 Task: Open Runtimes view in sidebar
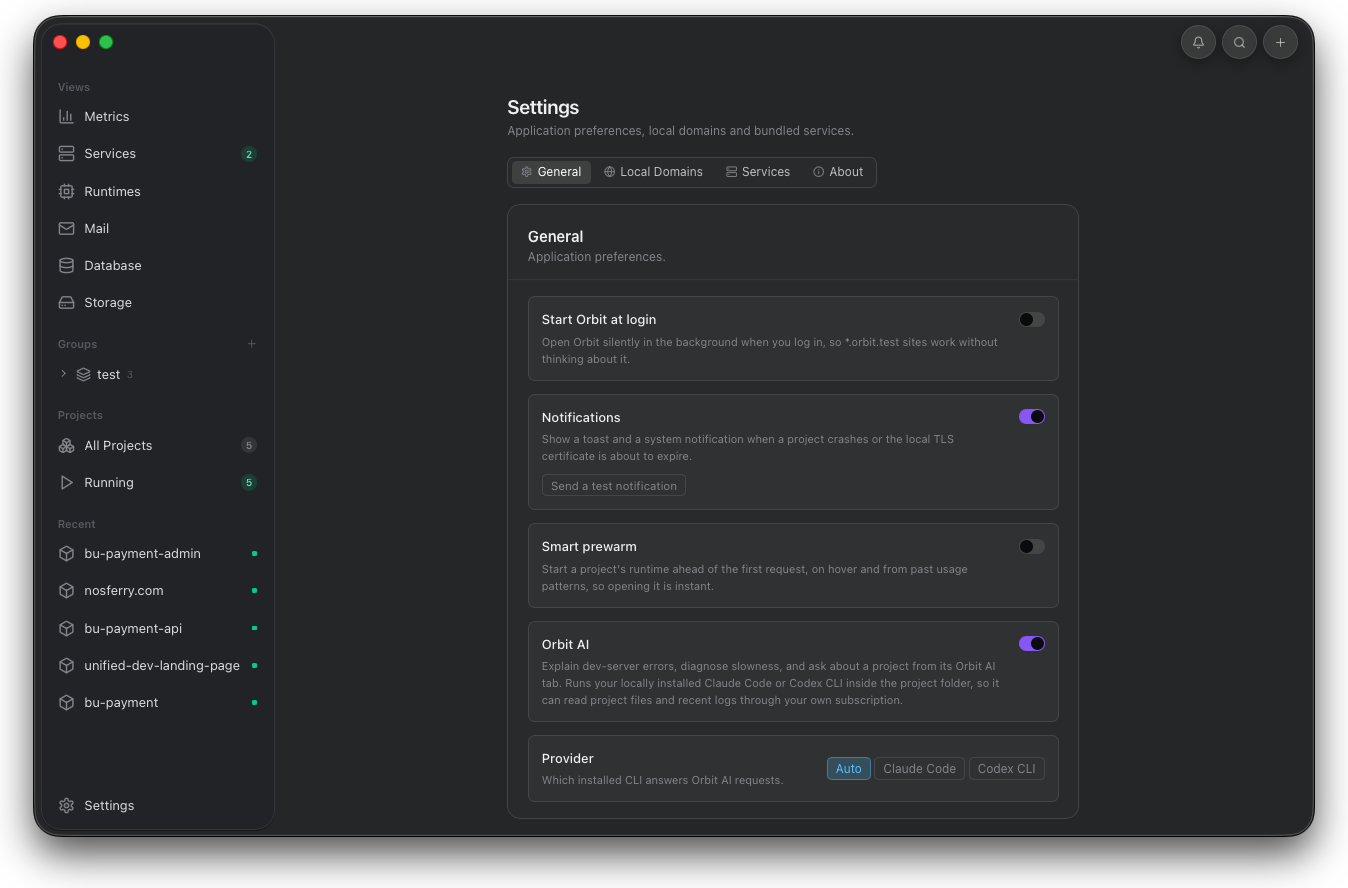[158, 191]
